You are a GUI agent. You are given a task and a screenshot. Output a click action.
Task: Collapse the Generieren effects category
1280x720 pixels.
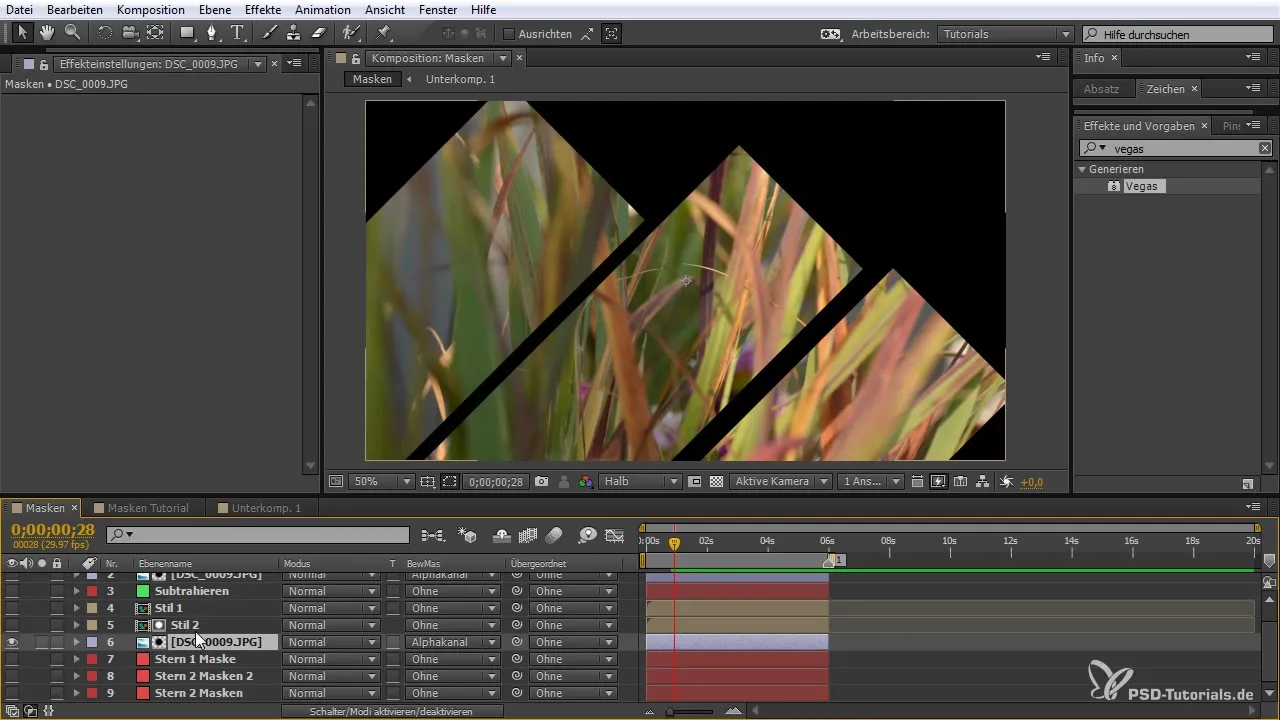coord(1082,170)
